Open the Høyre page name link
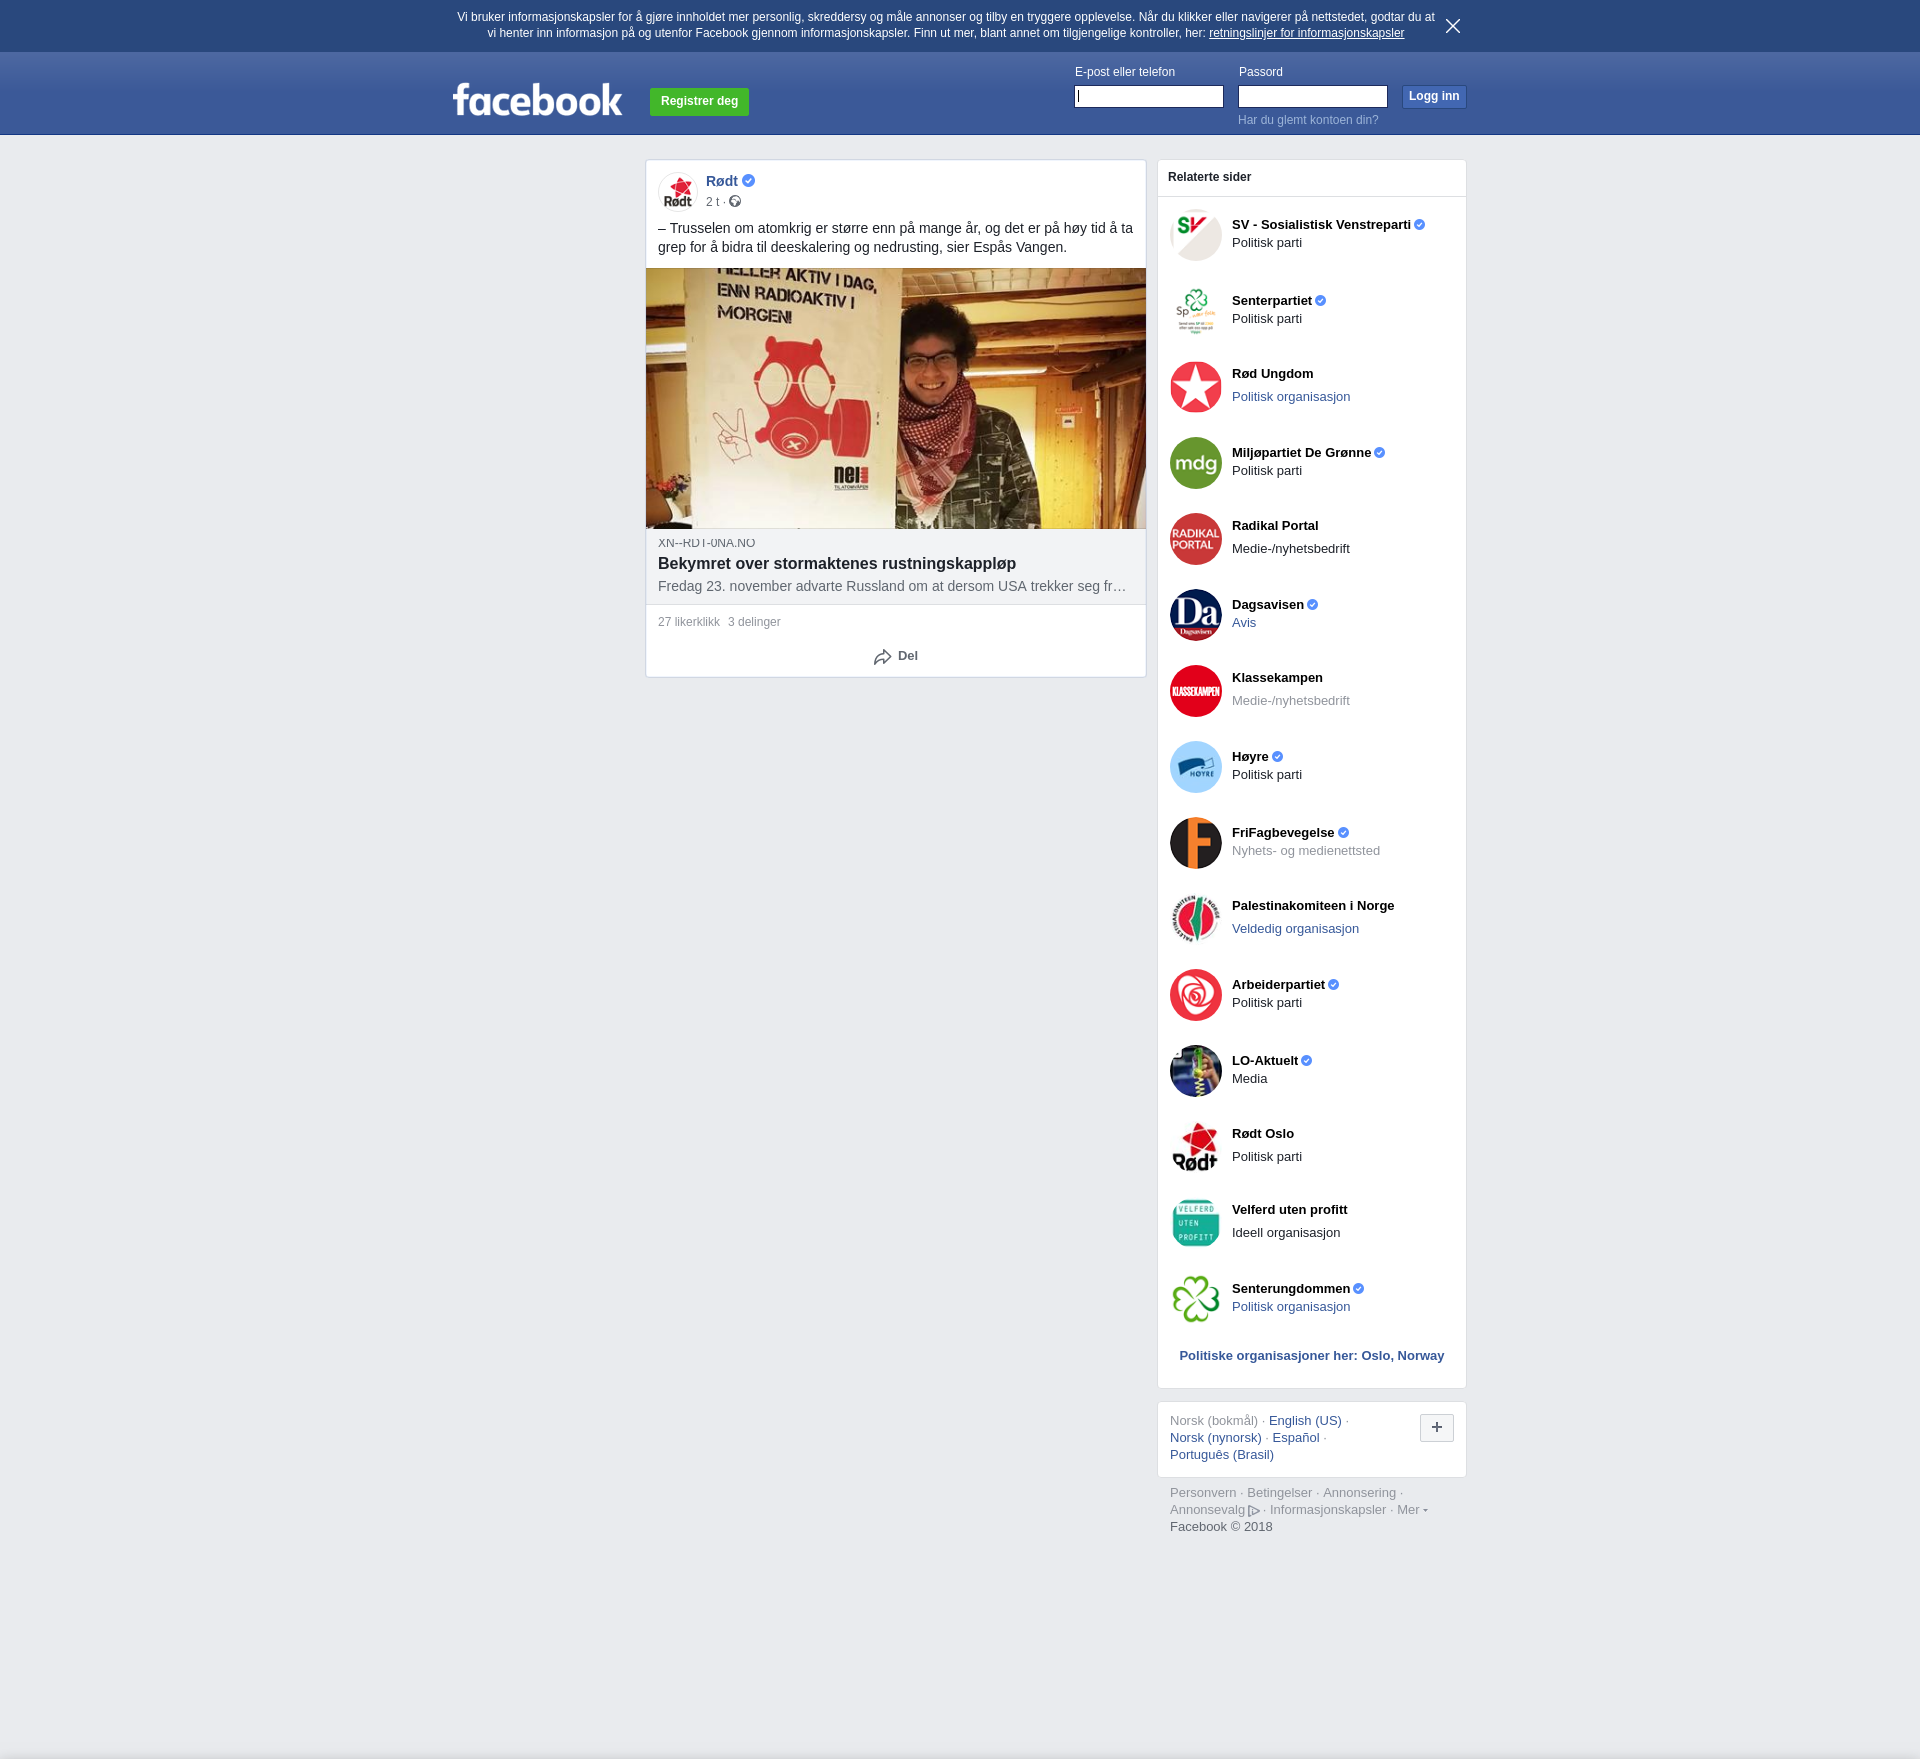The width and height of the screenshot is (1920, 1759). click(1250, 757)
